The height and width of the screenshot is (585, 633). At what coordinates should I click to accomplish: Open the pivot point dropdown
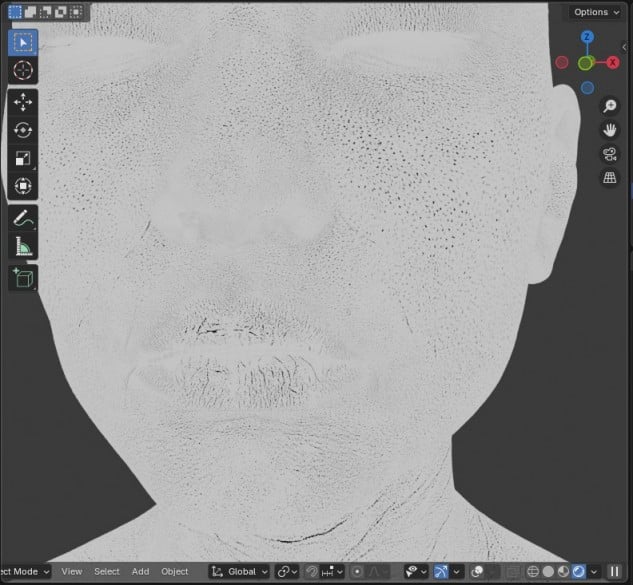tap(287, 571)
